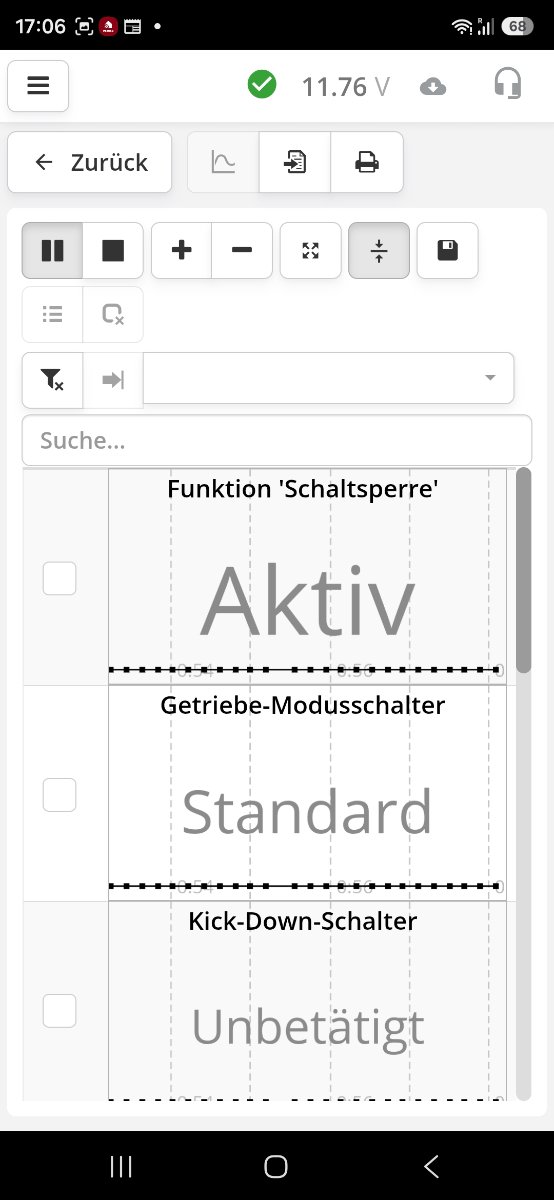Screen dimensions: 554x1200
Task: Click the cloud download icon
Action: pyautogui.click(x=433, y=87)
